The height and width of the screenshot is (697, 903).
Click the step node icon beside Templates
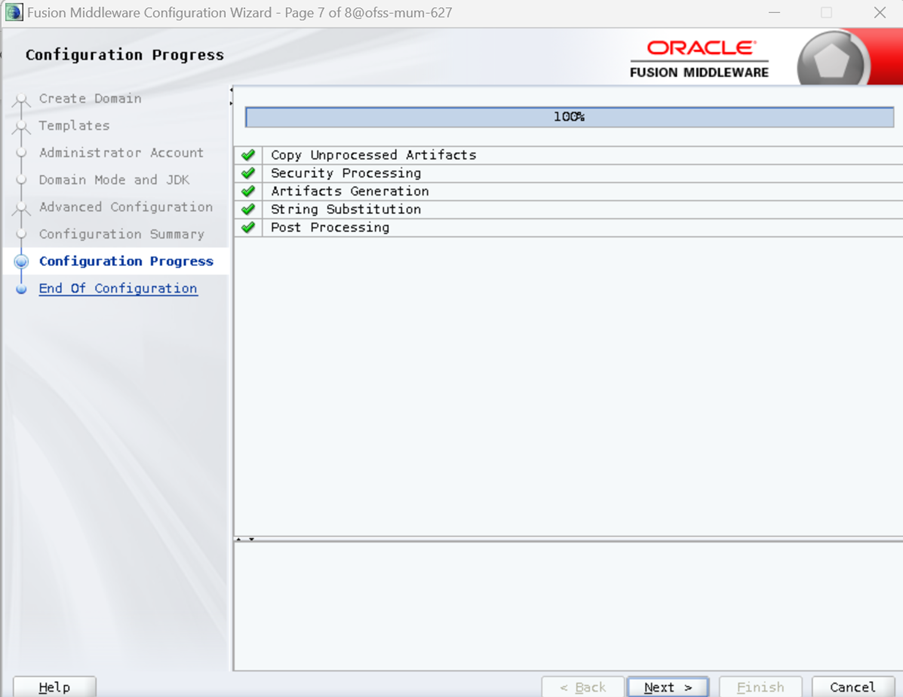tap(21, 127)
